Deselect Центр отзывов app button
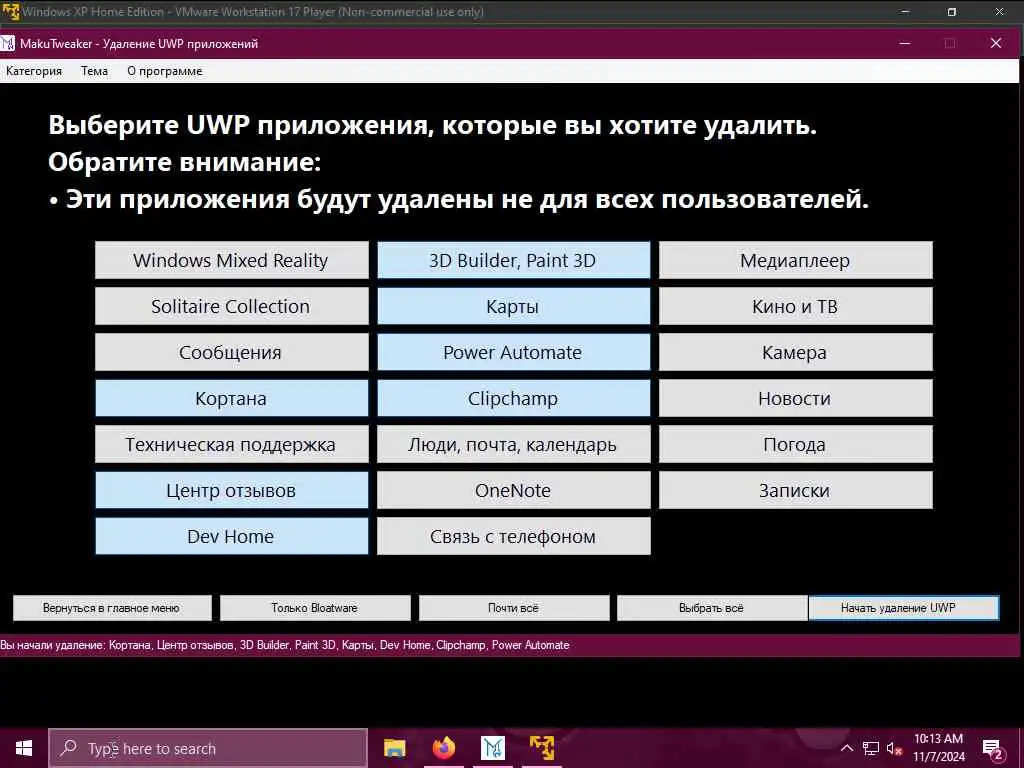 pyautogui.click(x=231, y=490)
